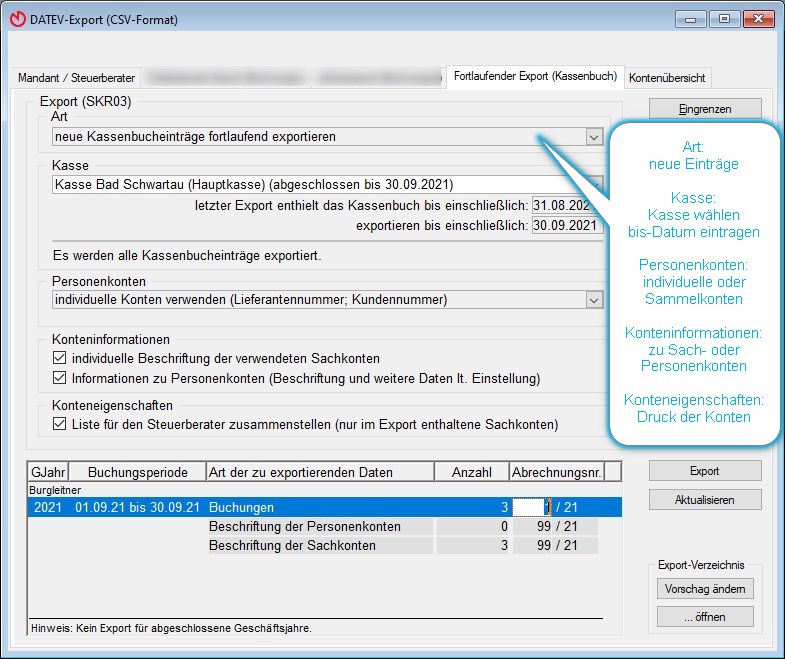The height and width of the screenshot is (659, 785).
Task: Expand the Personenkonten dropdown arrow
Action: pyautogui.click(x=594, y=300)
